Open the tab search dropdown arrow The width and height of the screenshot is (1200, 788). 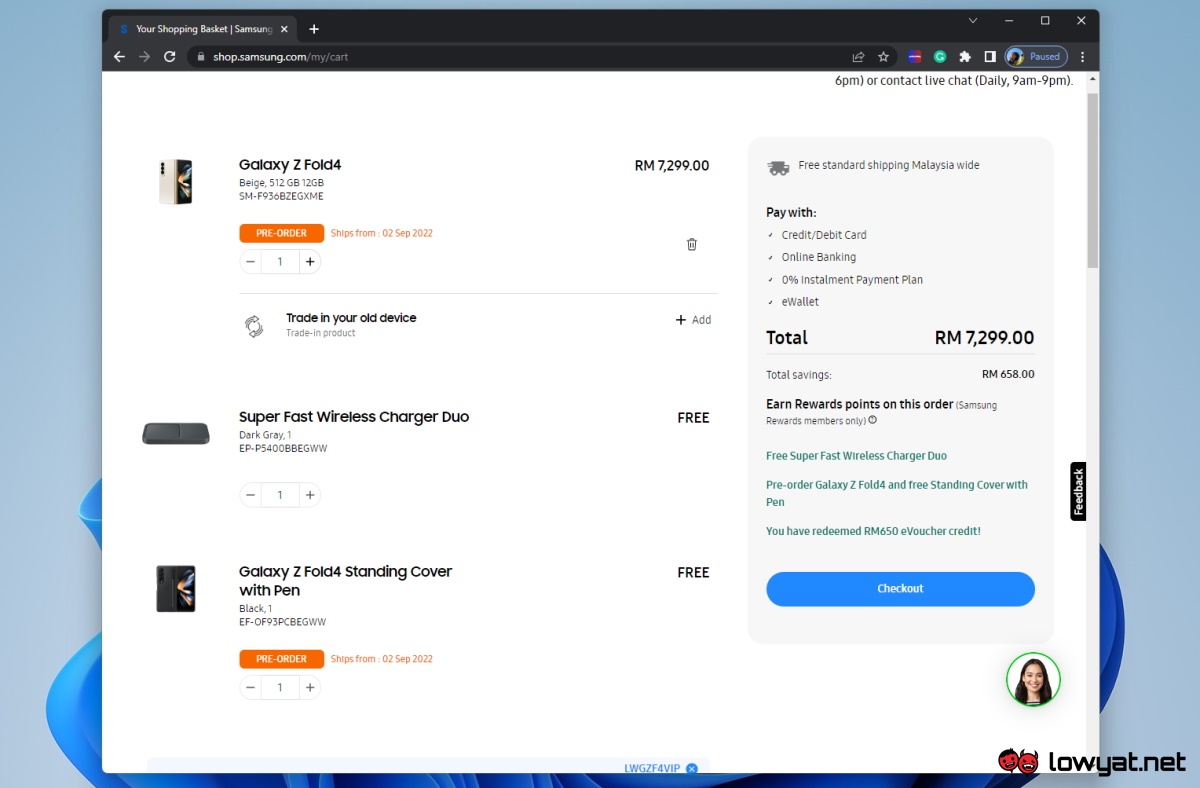point(973,21)
